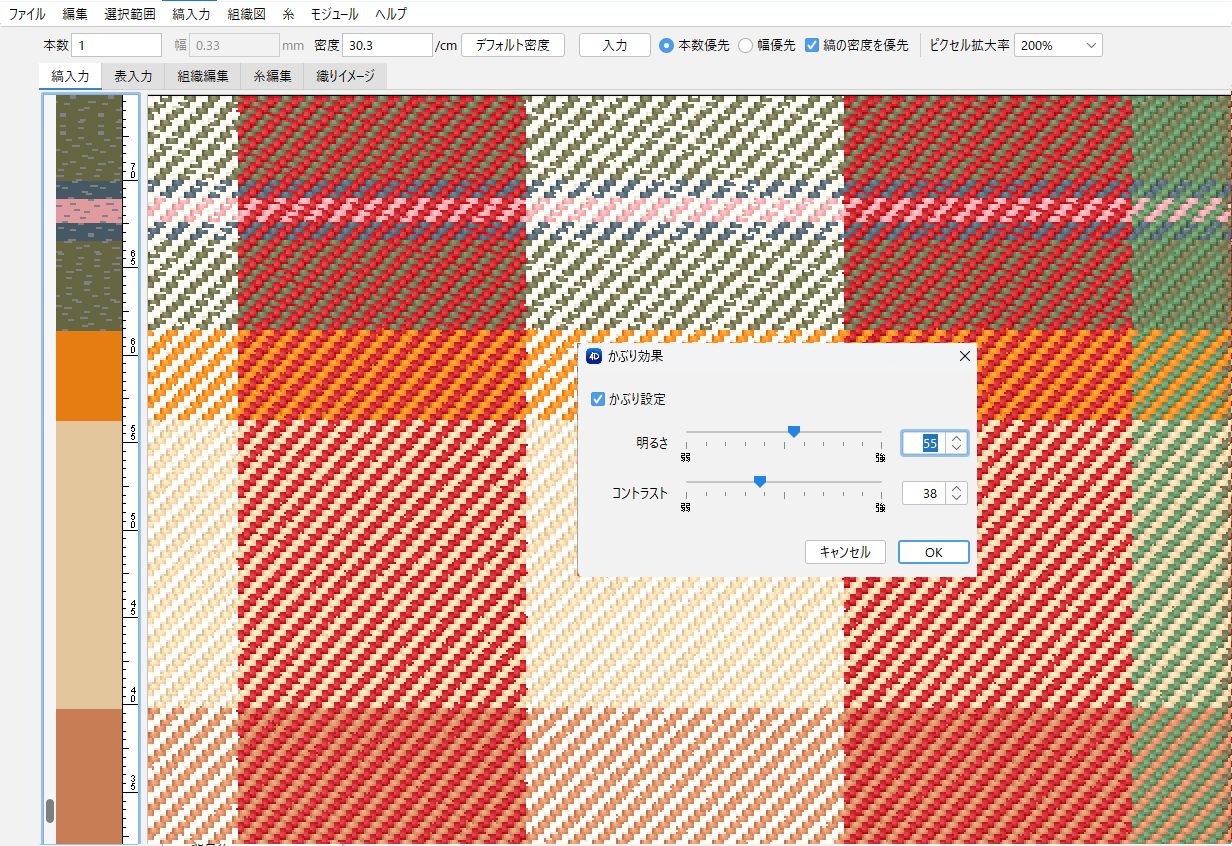Uncheck the かぶり設定 checkbox
This screenshot has height=846, width=1232.
tap(598, 399)
